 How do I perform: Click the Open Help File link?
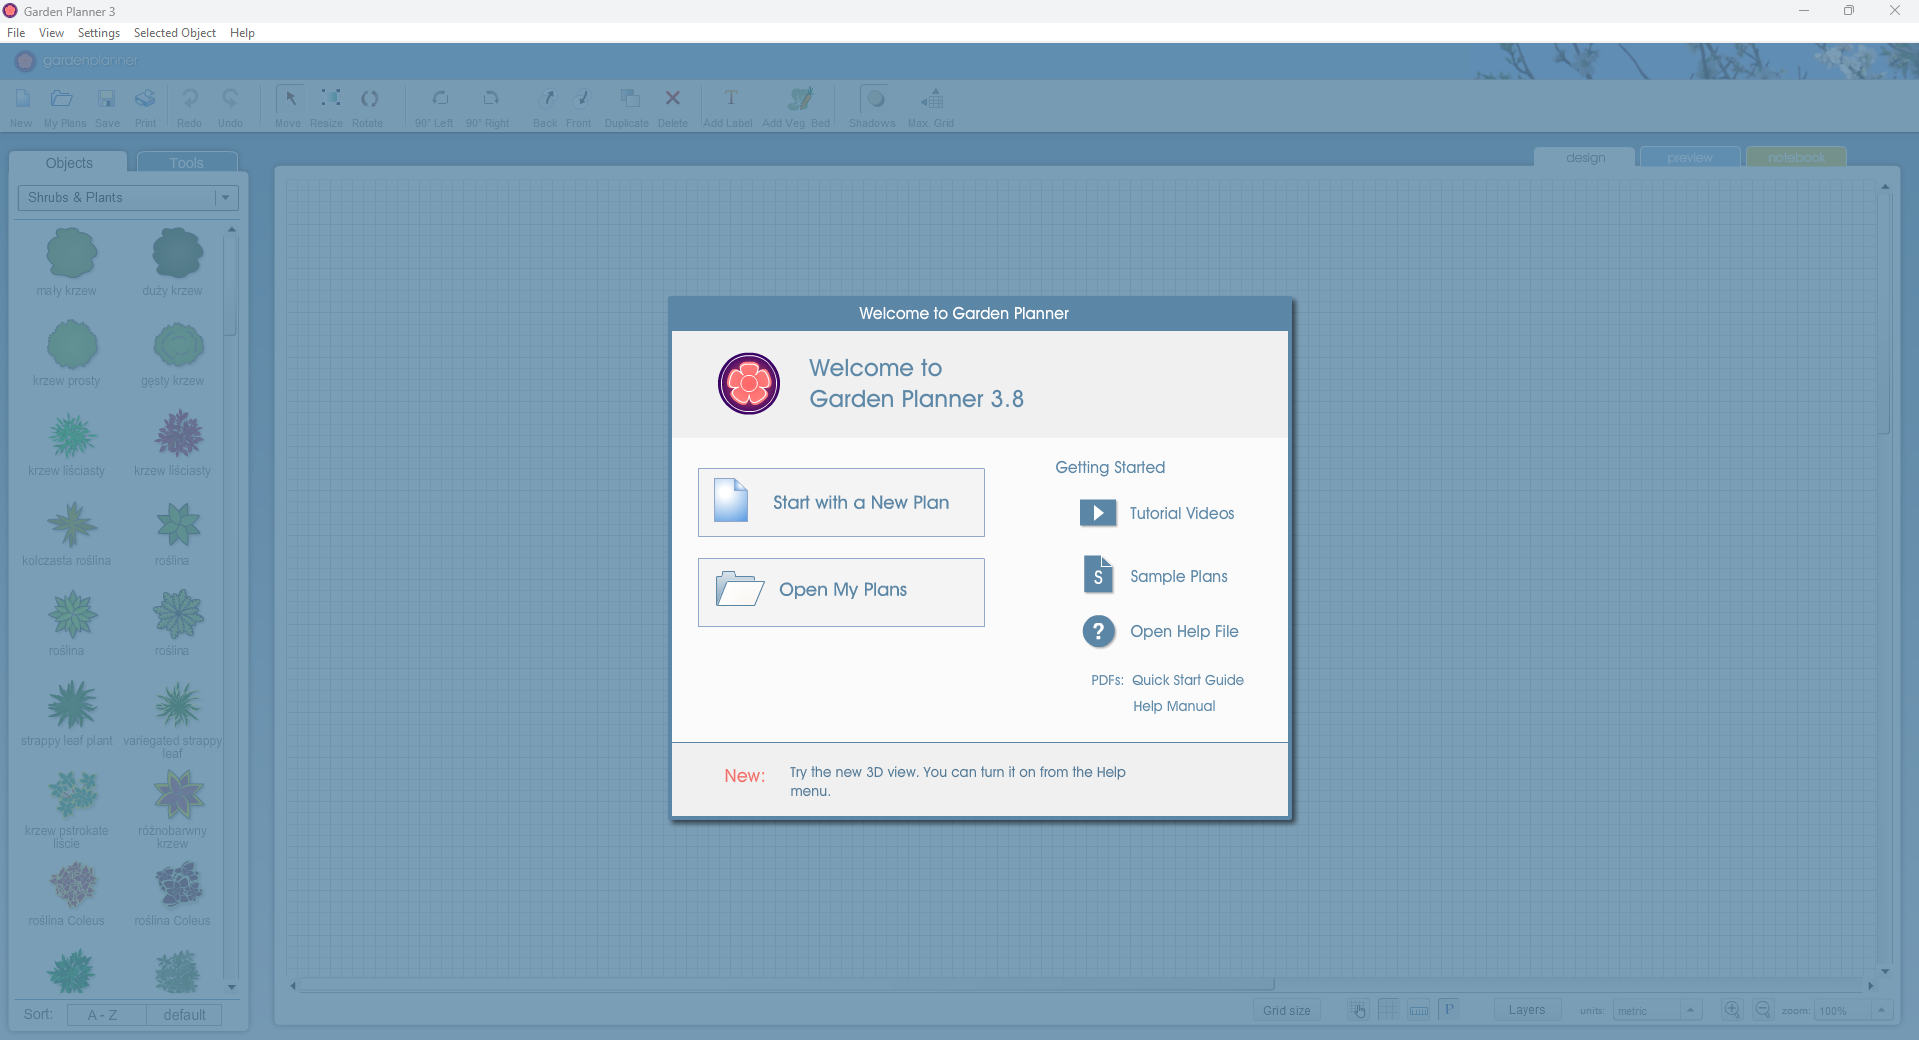(1184, 631)
